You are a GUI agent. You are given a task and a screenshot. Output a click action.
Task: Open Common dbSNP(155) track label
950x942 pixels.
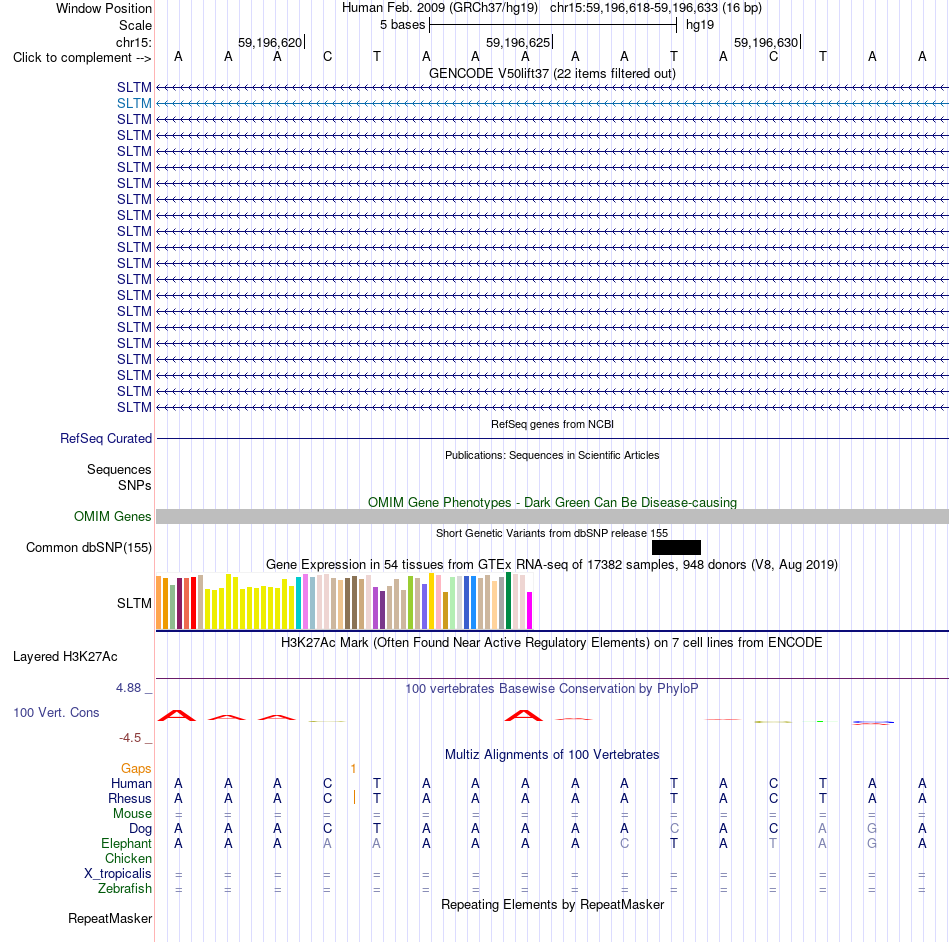(88, 548)
